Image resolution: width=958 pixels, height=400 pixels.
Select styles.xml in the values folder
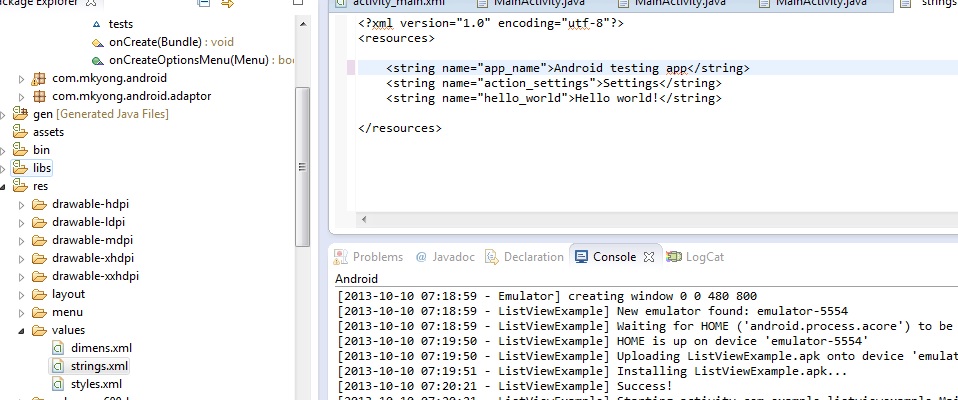(96, 384)
